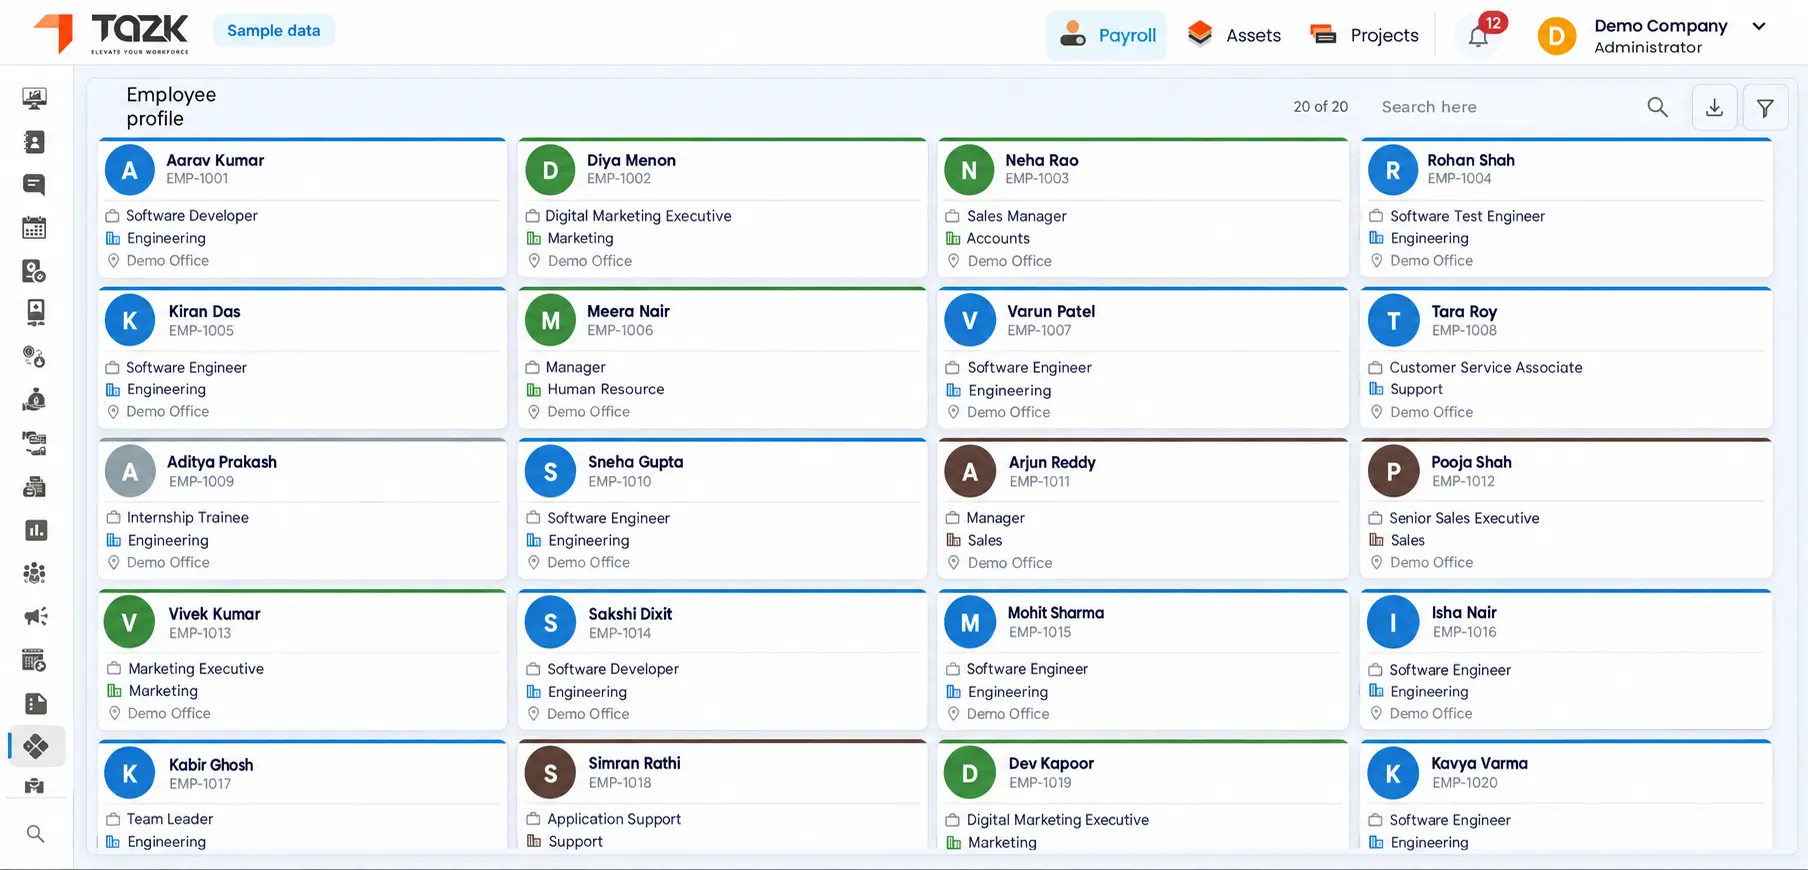The height and width of the screenshot is (870, 1808).
Task: Click Simran Rathi's Application Support title
Action: click(614, 819)
